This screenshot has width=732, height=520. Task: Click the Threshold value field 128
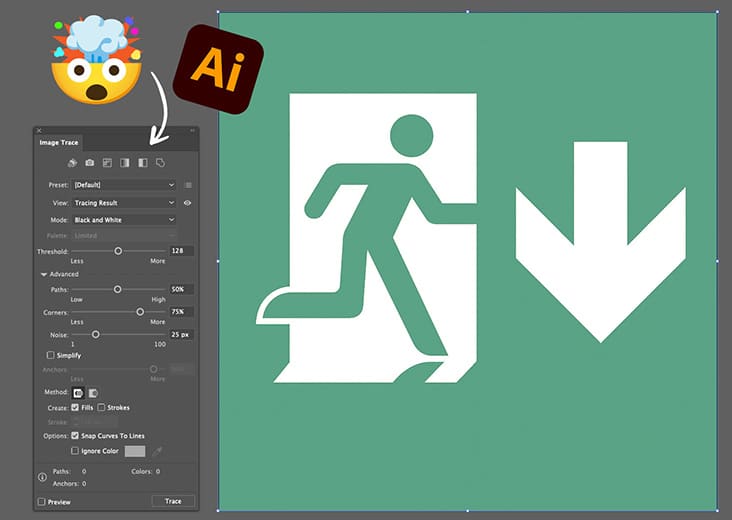pyautogui.click(x=182, y=251)
